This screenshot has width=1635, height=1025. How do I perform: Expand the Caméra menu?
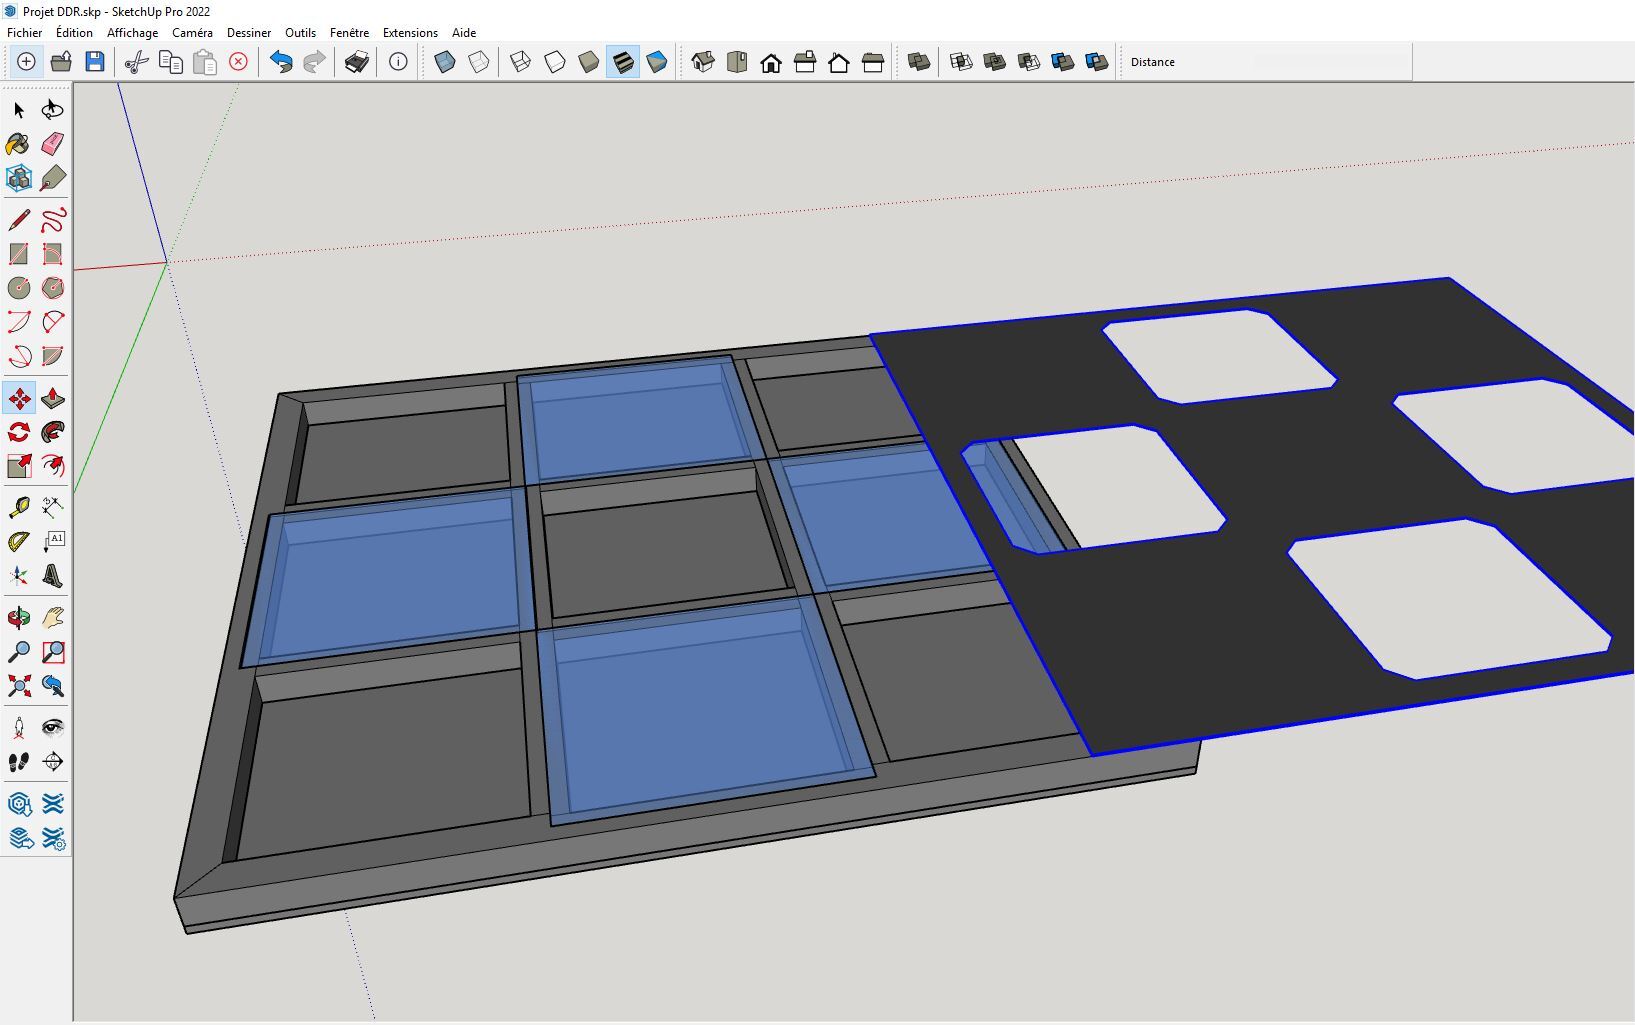coord(192,33)
